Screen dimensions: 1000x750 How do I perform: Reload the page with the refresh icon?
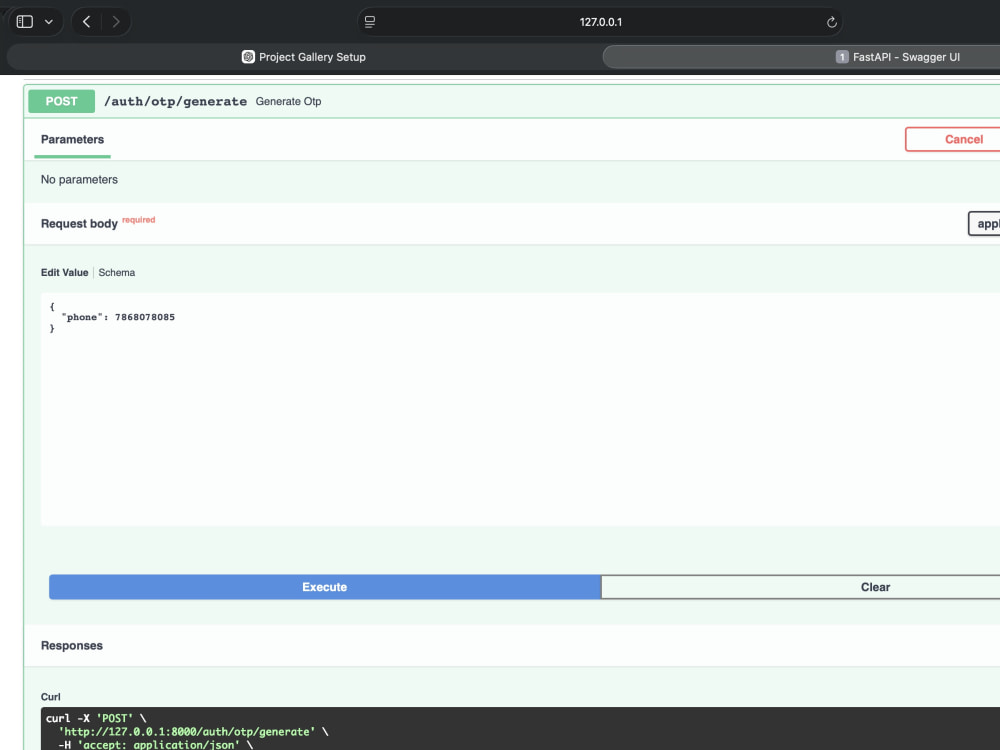pos(832,22)
